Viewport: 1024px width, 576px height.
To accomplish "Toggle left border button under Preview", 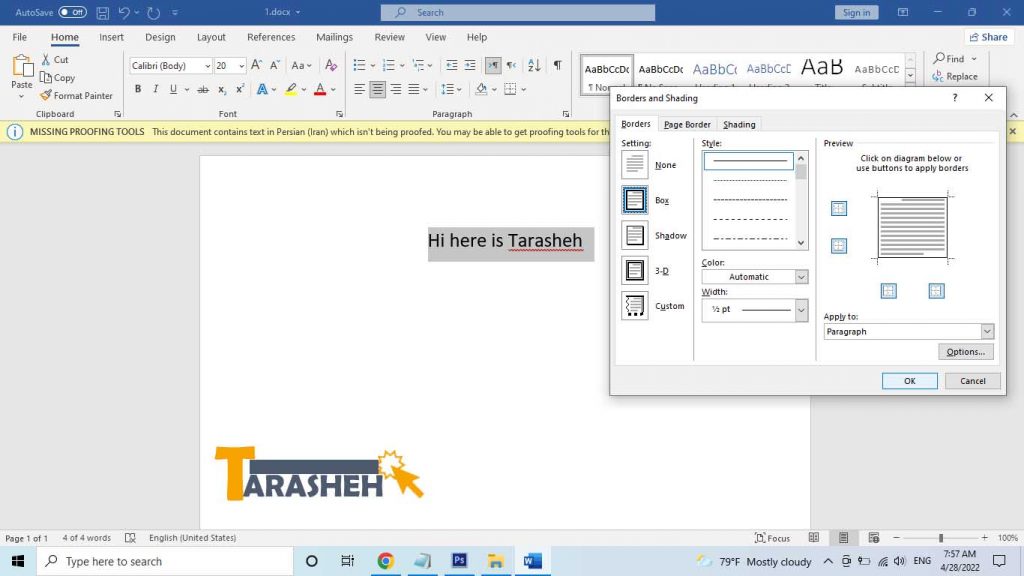I will (888, 291).
